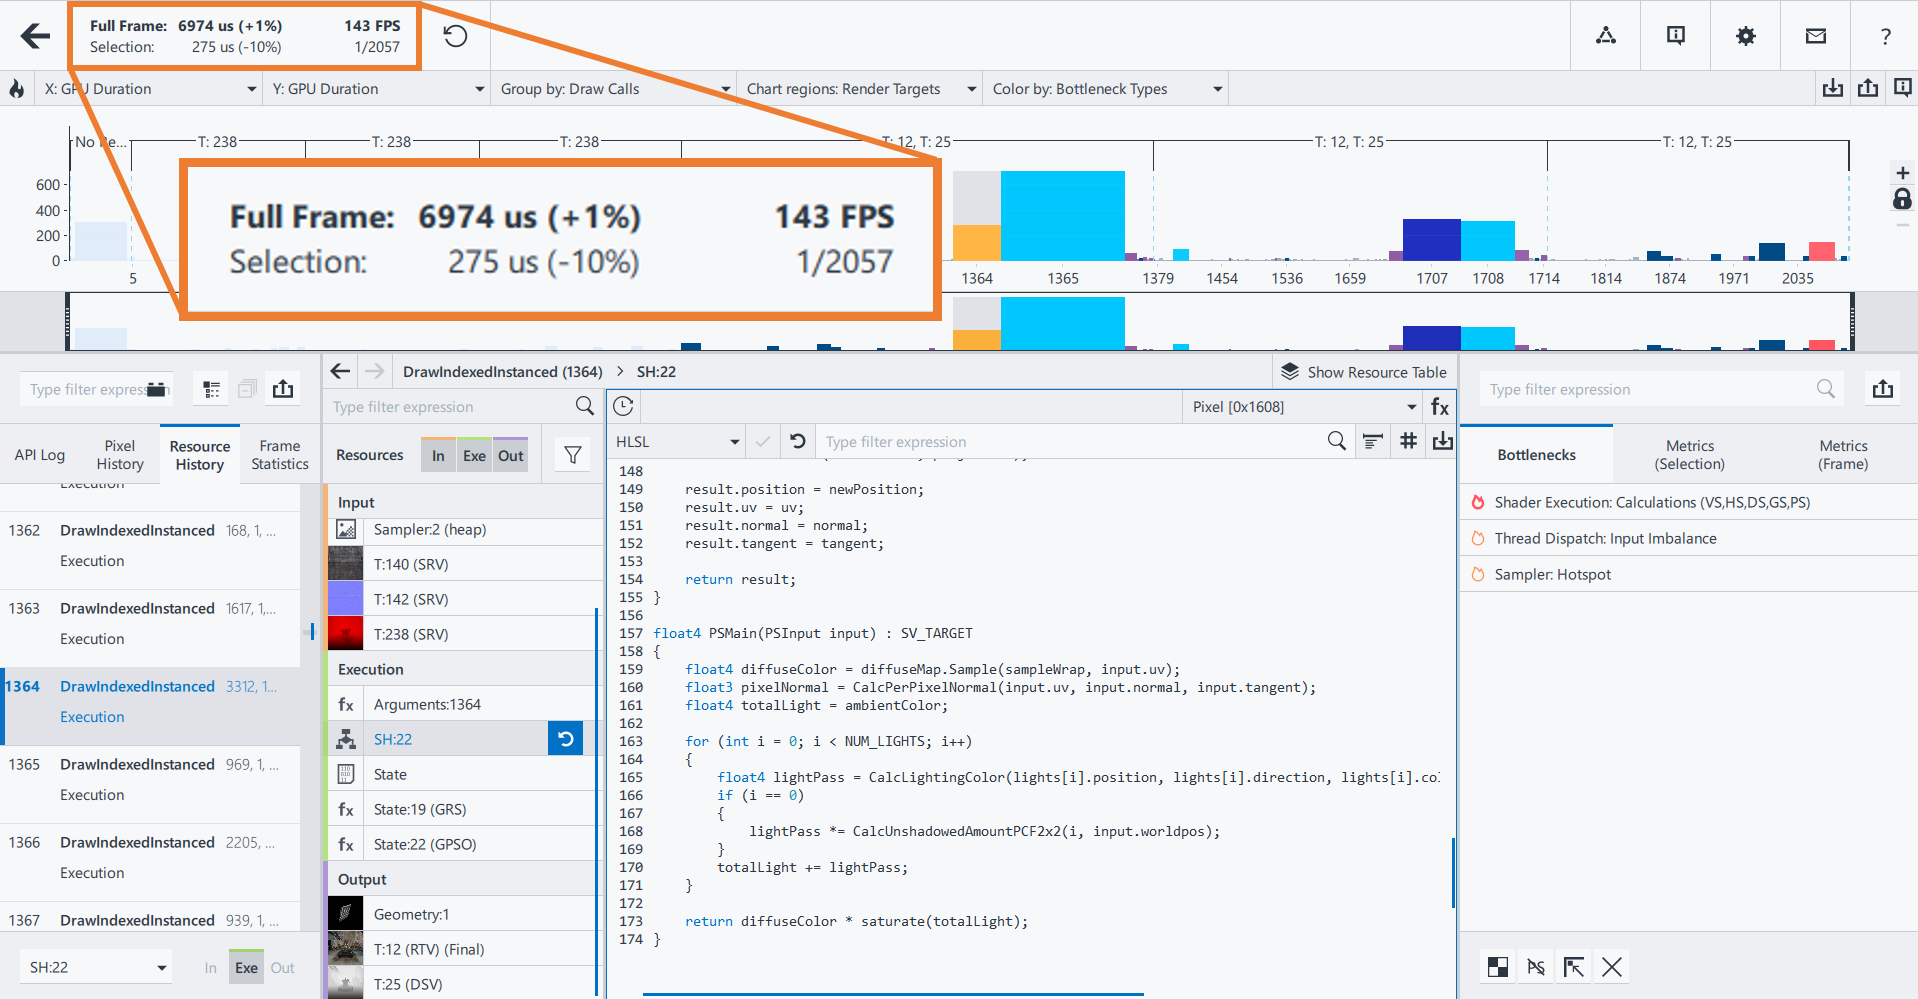The image size is (1918, 999).
Task: Click the flame hotspot icon in chart toolbar
Action: [17, 89]
